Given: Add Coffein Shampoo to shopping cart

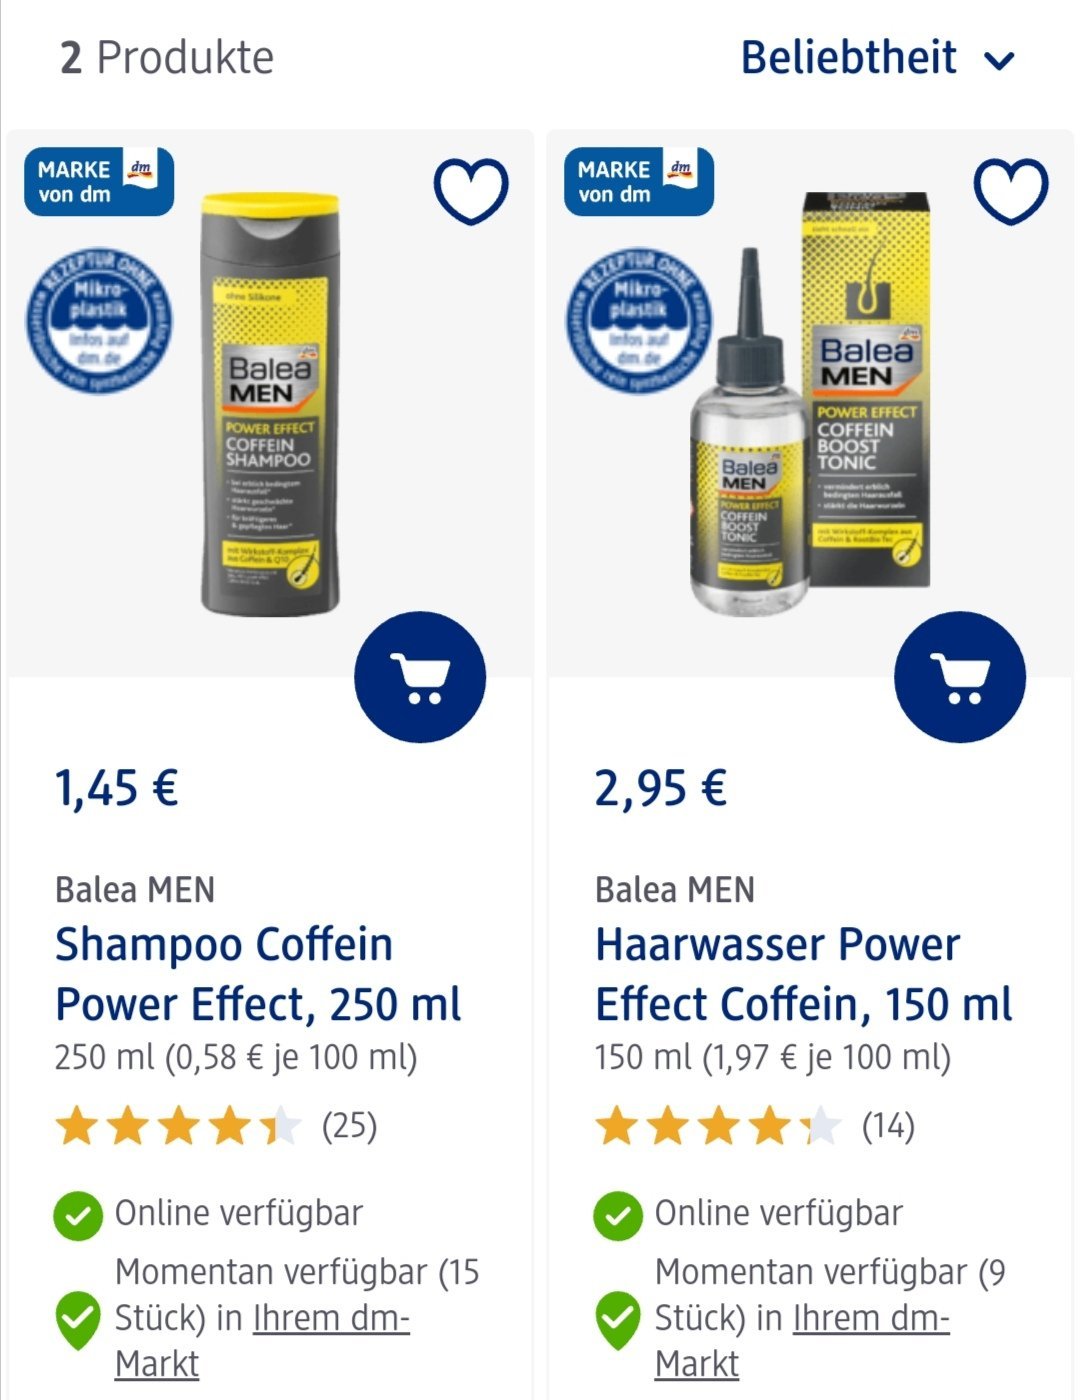Looking at the screenshot, I should [x=420, y=678].
